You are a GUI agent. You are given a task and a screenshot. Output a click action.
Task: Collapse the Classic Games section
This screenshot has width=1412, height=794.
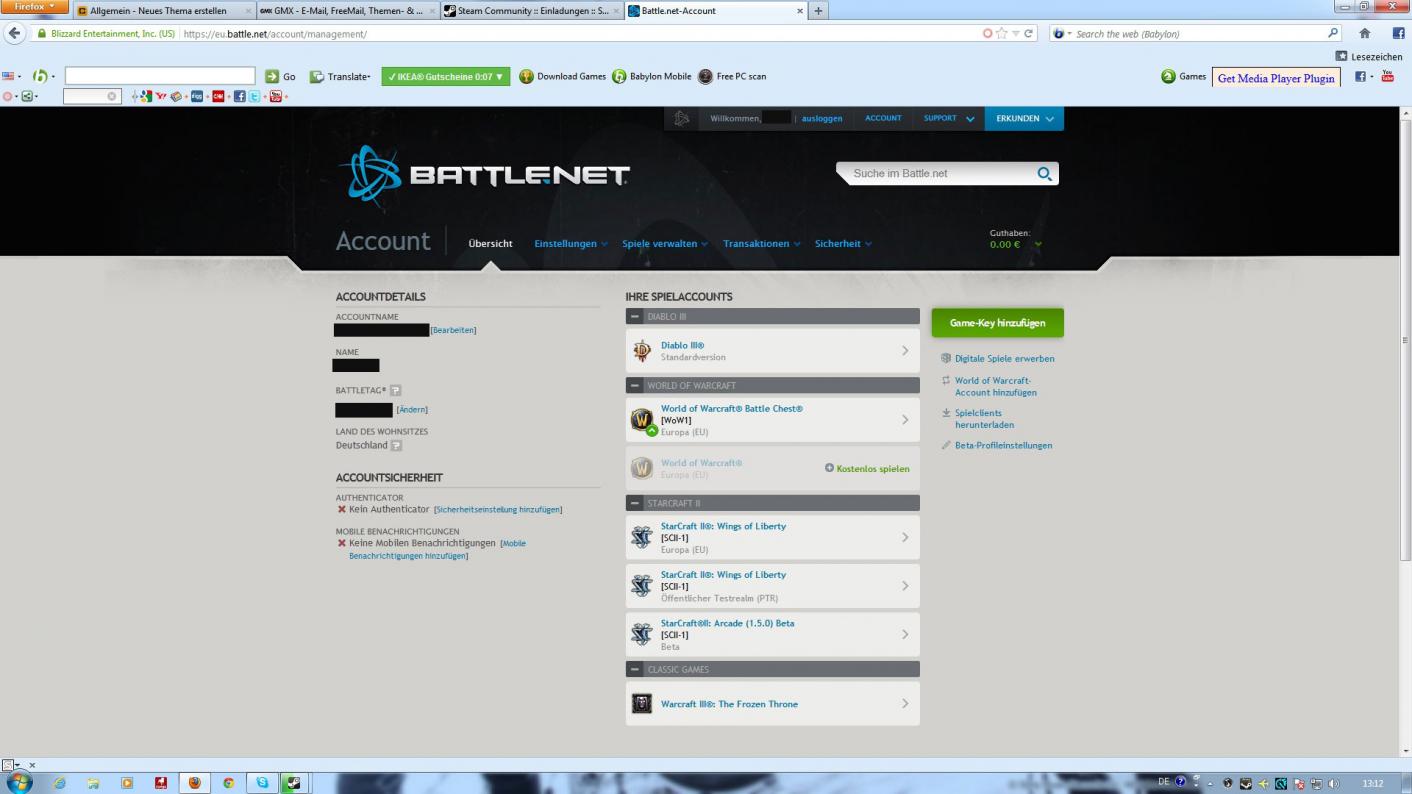635,670
